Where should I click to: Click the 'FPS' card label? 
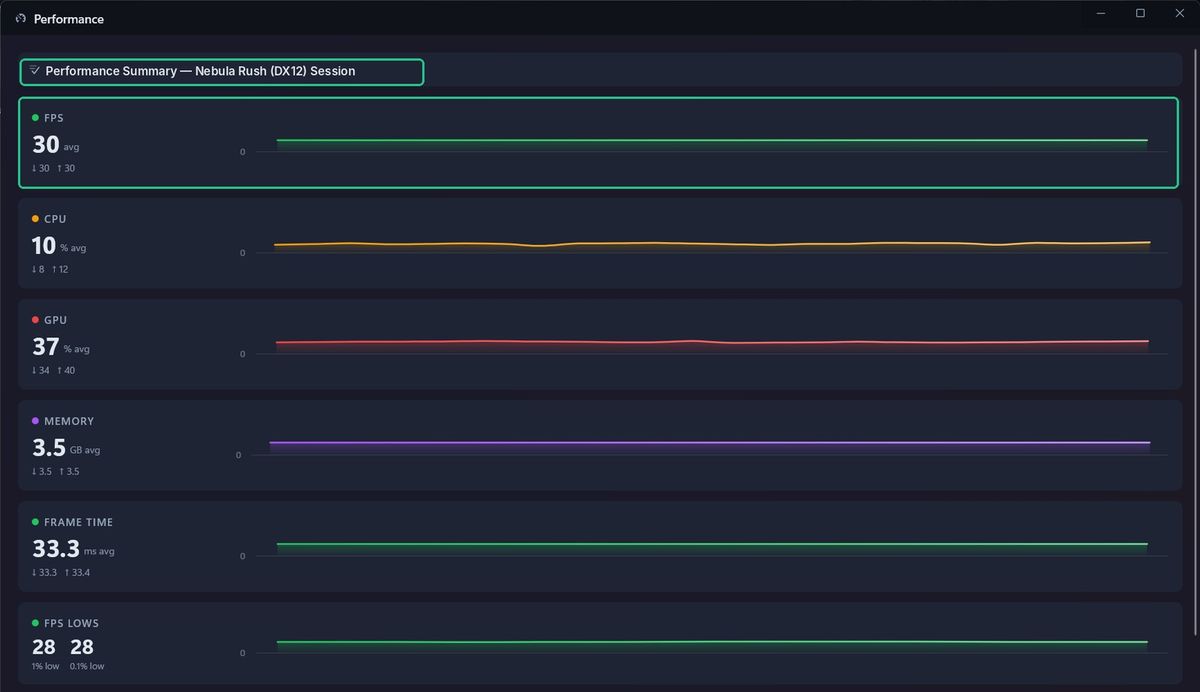[53, 118]
